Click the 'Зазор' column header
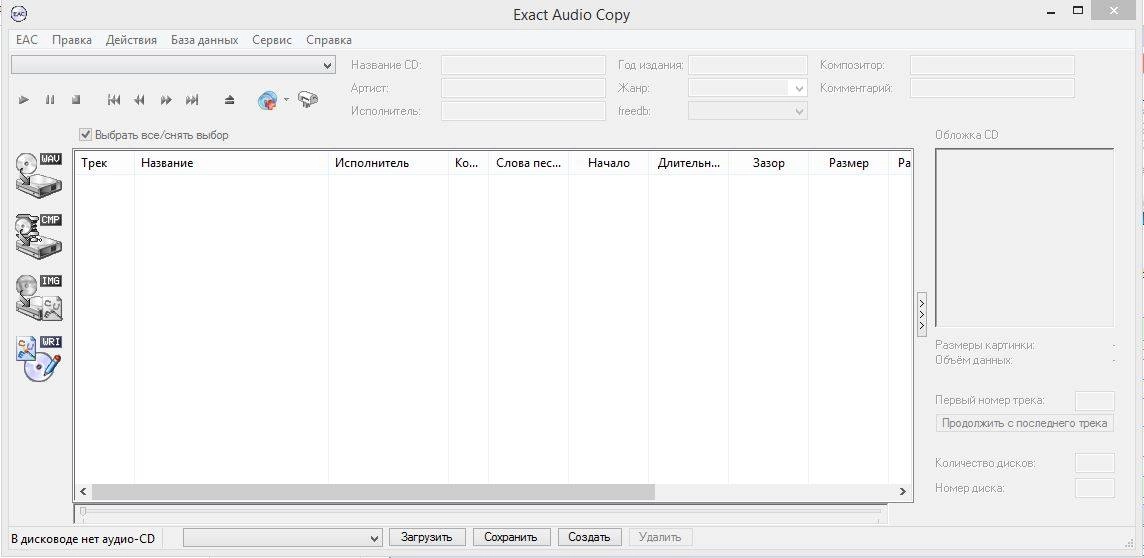1144x558 pixels. (x=768, y=163)
